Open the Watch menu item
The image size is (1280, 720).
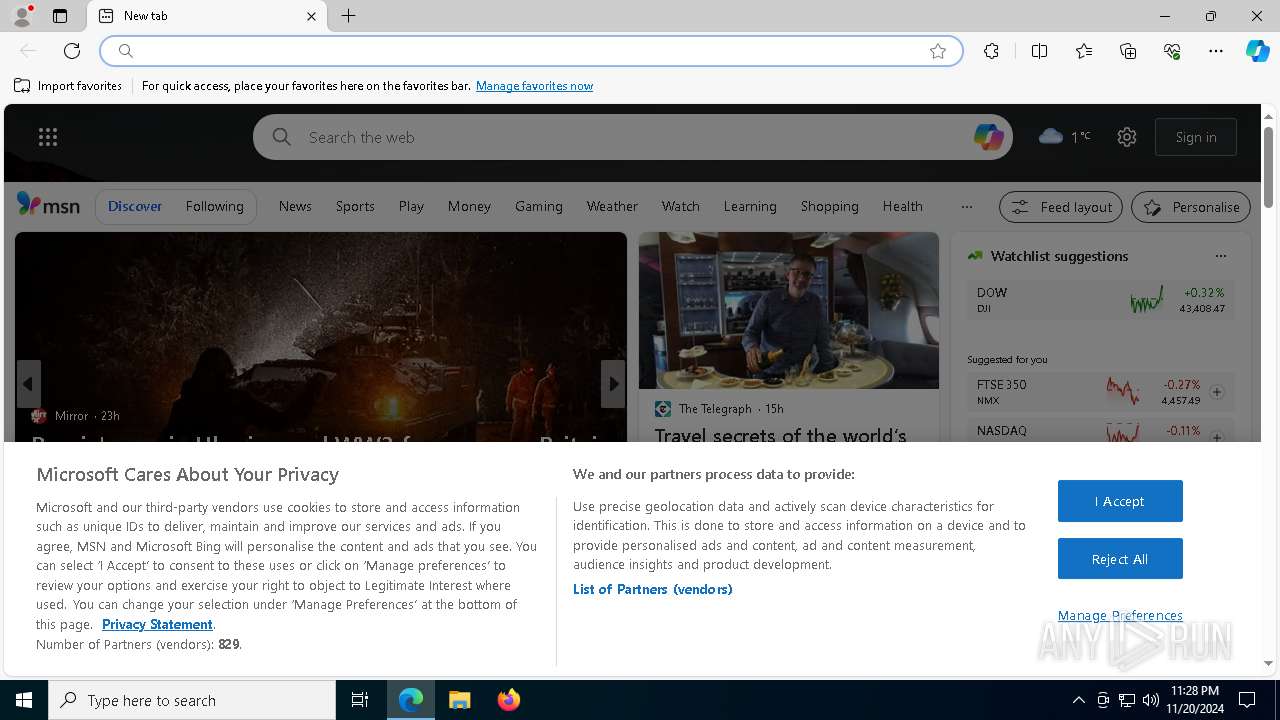click(x=680, y=206)
